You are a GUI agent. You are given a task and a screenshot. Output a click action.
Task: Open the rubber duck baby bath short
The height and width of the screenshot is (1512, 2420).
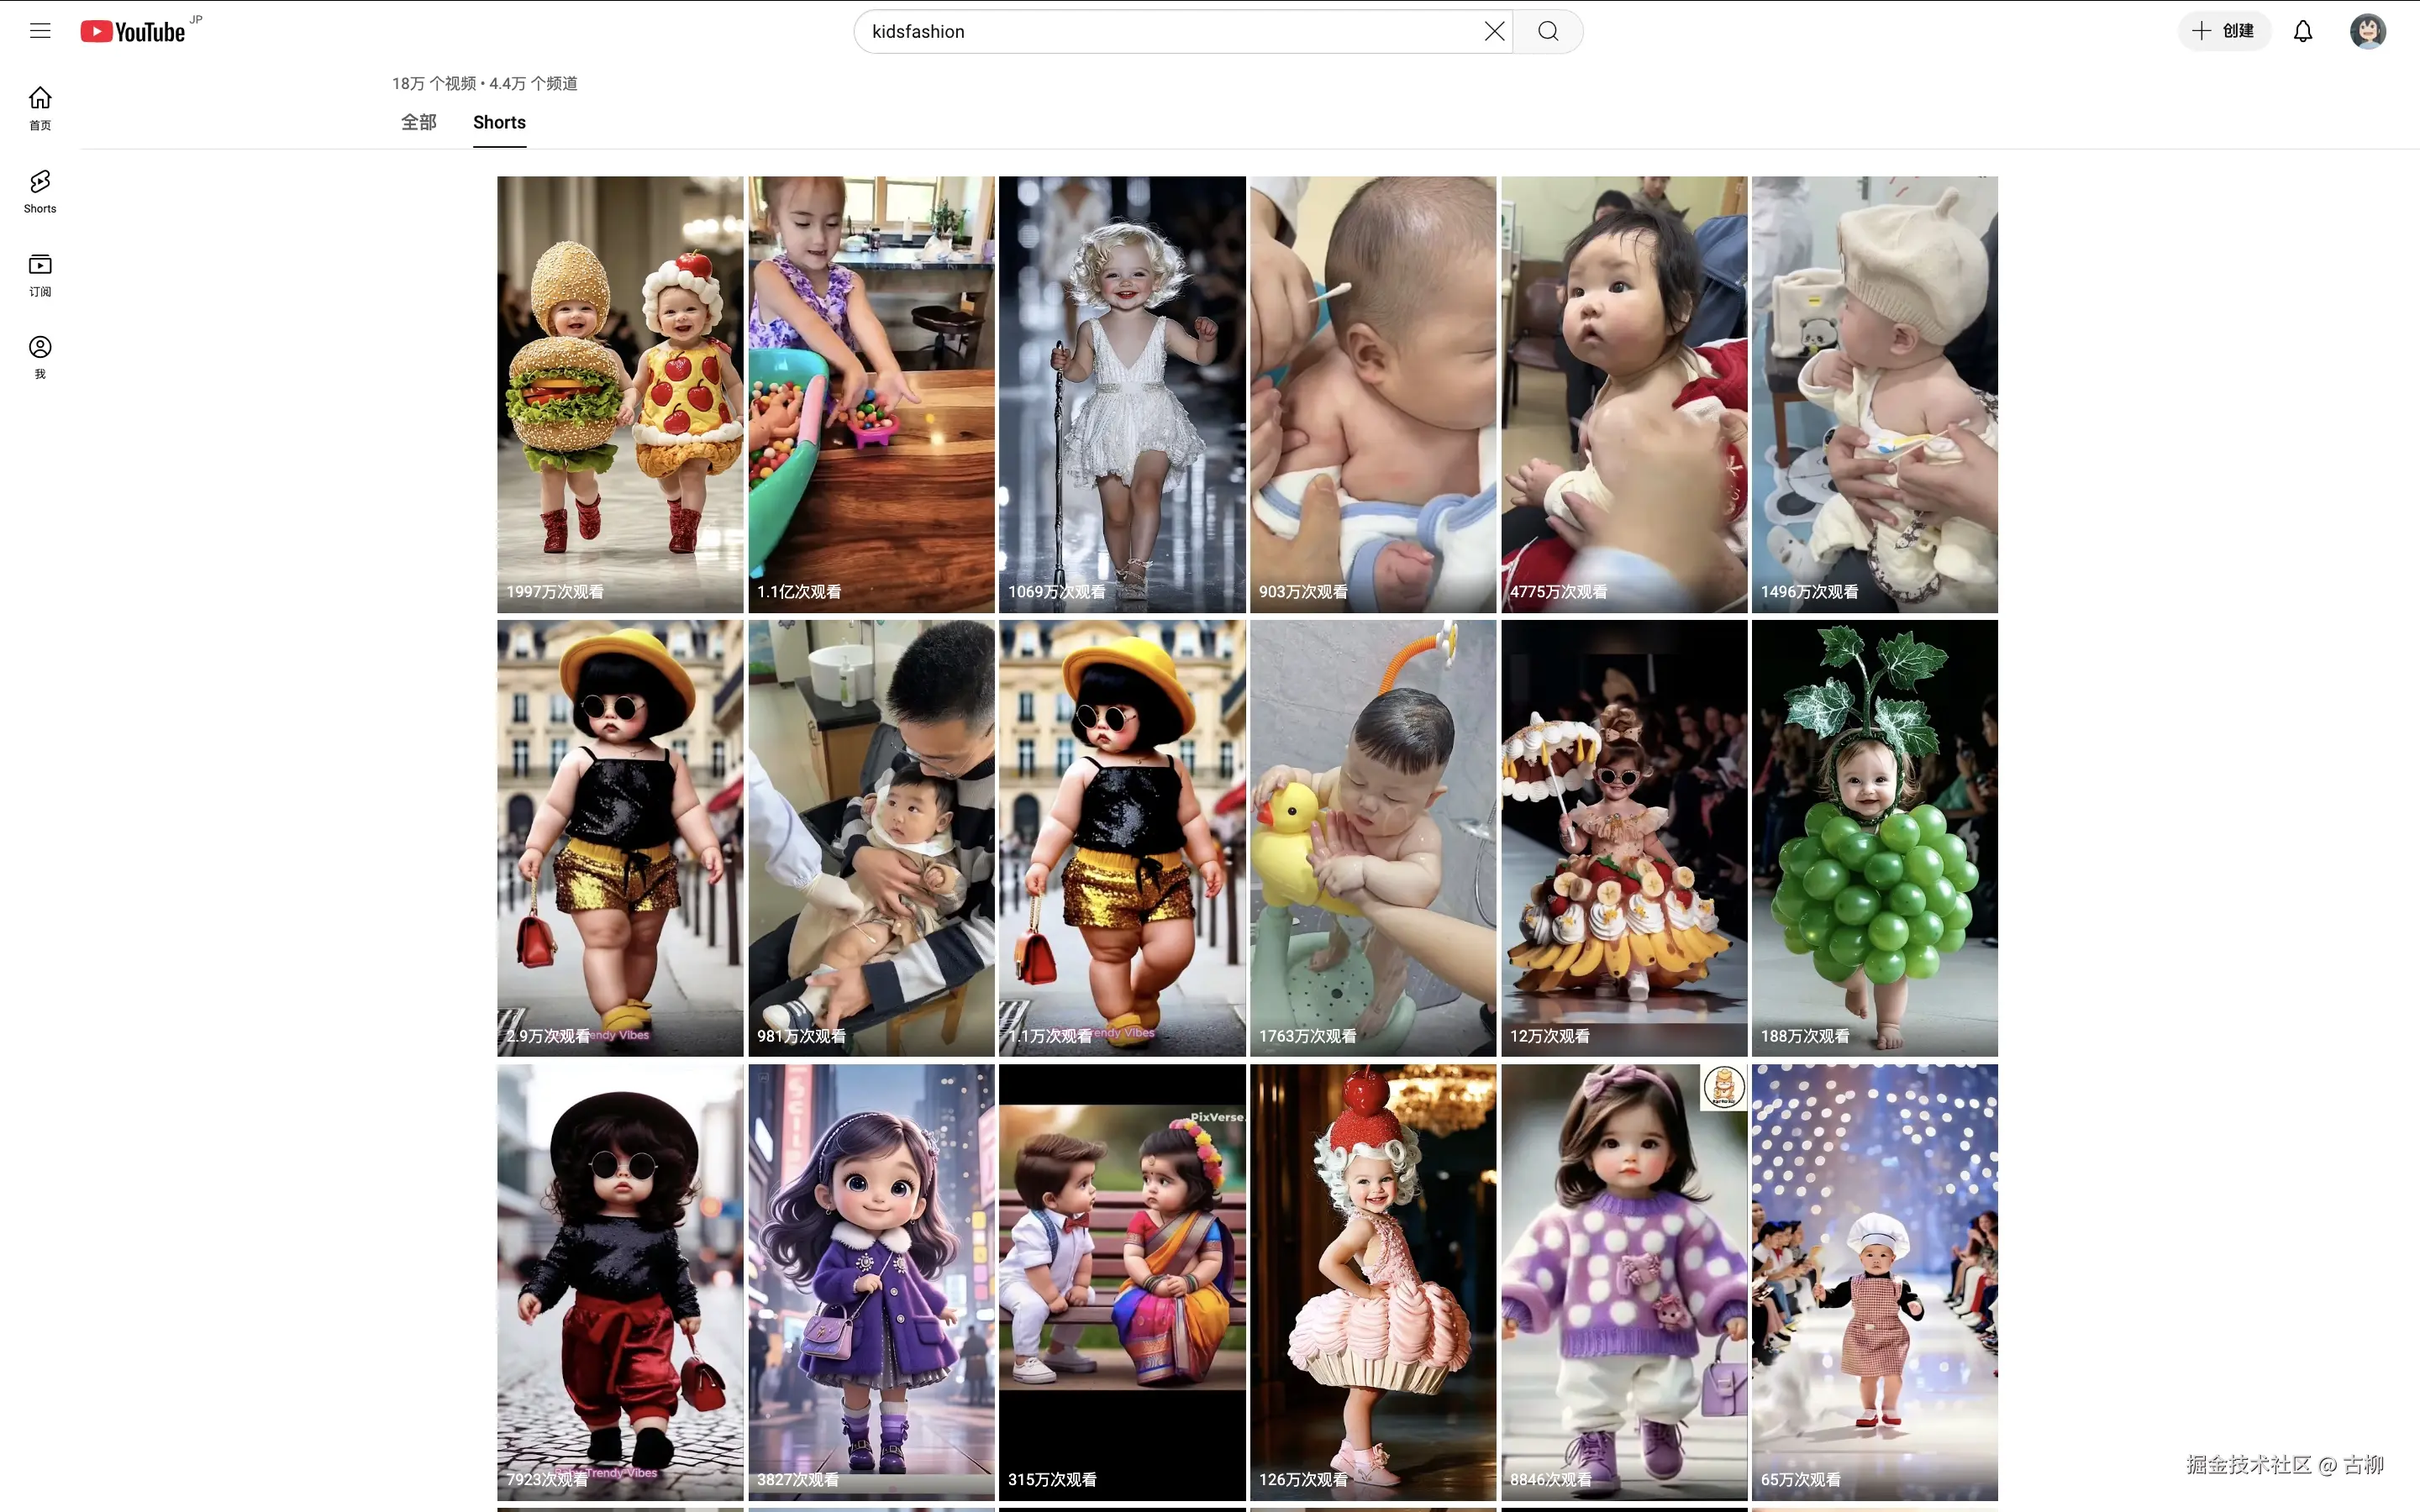point(1372,837)
